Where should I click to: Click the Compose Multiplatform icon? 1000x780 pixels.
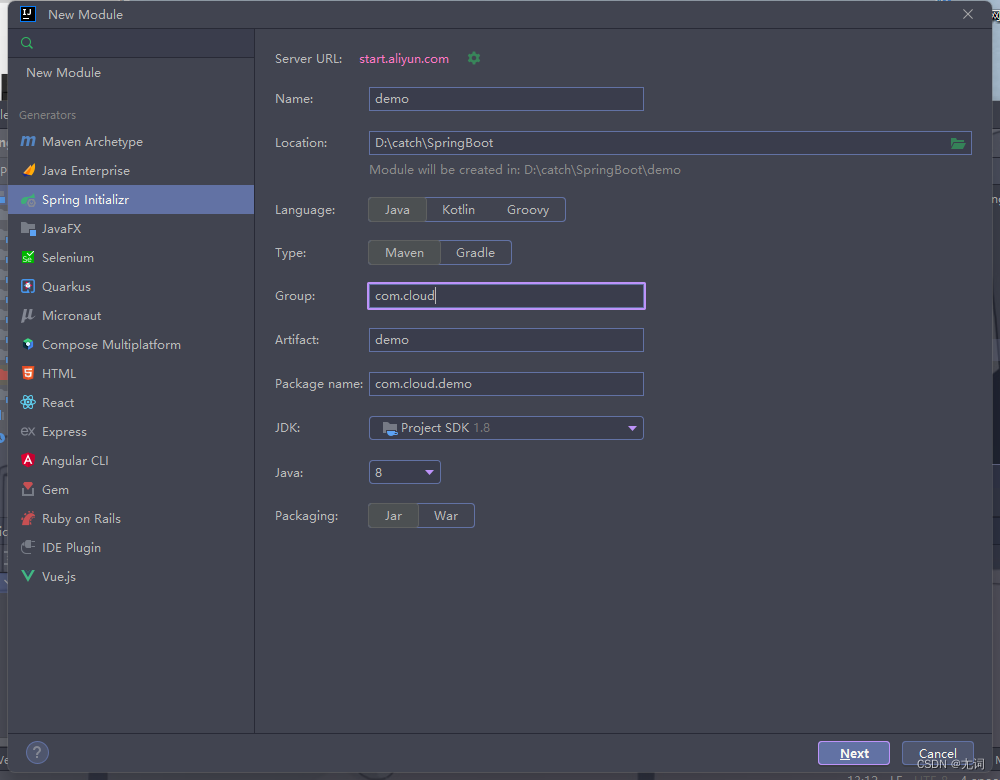pyautogui.click(x=28, y=344)
